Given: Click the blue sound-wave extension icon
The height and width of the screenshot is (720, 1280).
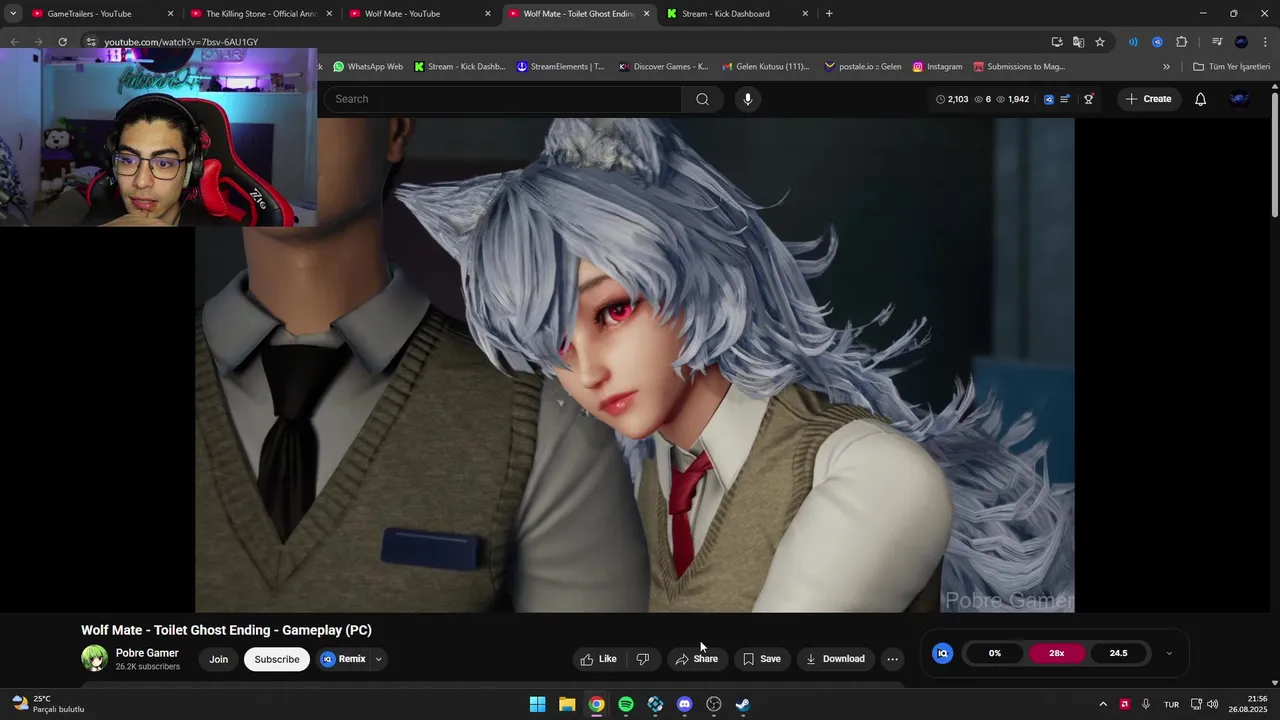Looking at the screenshot, I should (x=1133, y=42).
